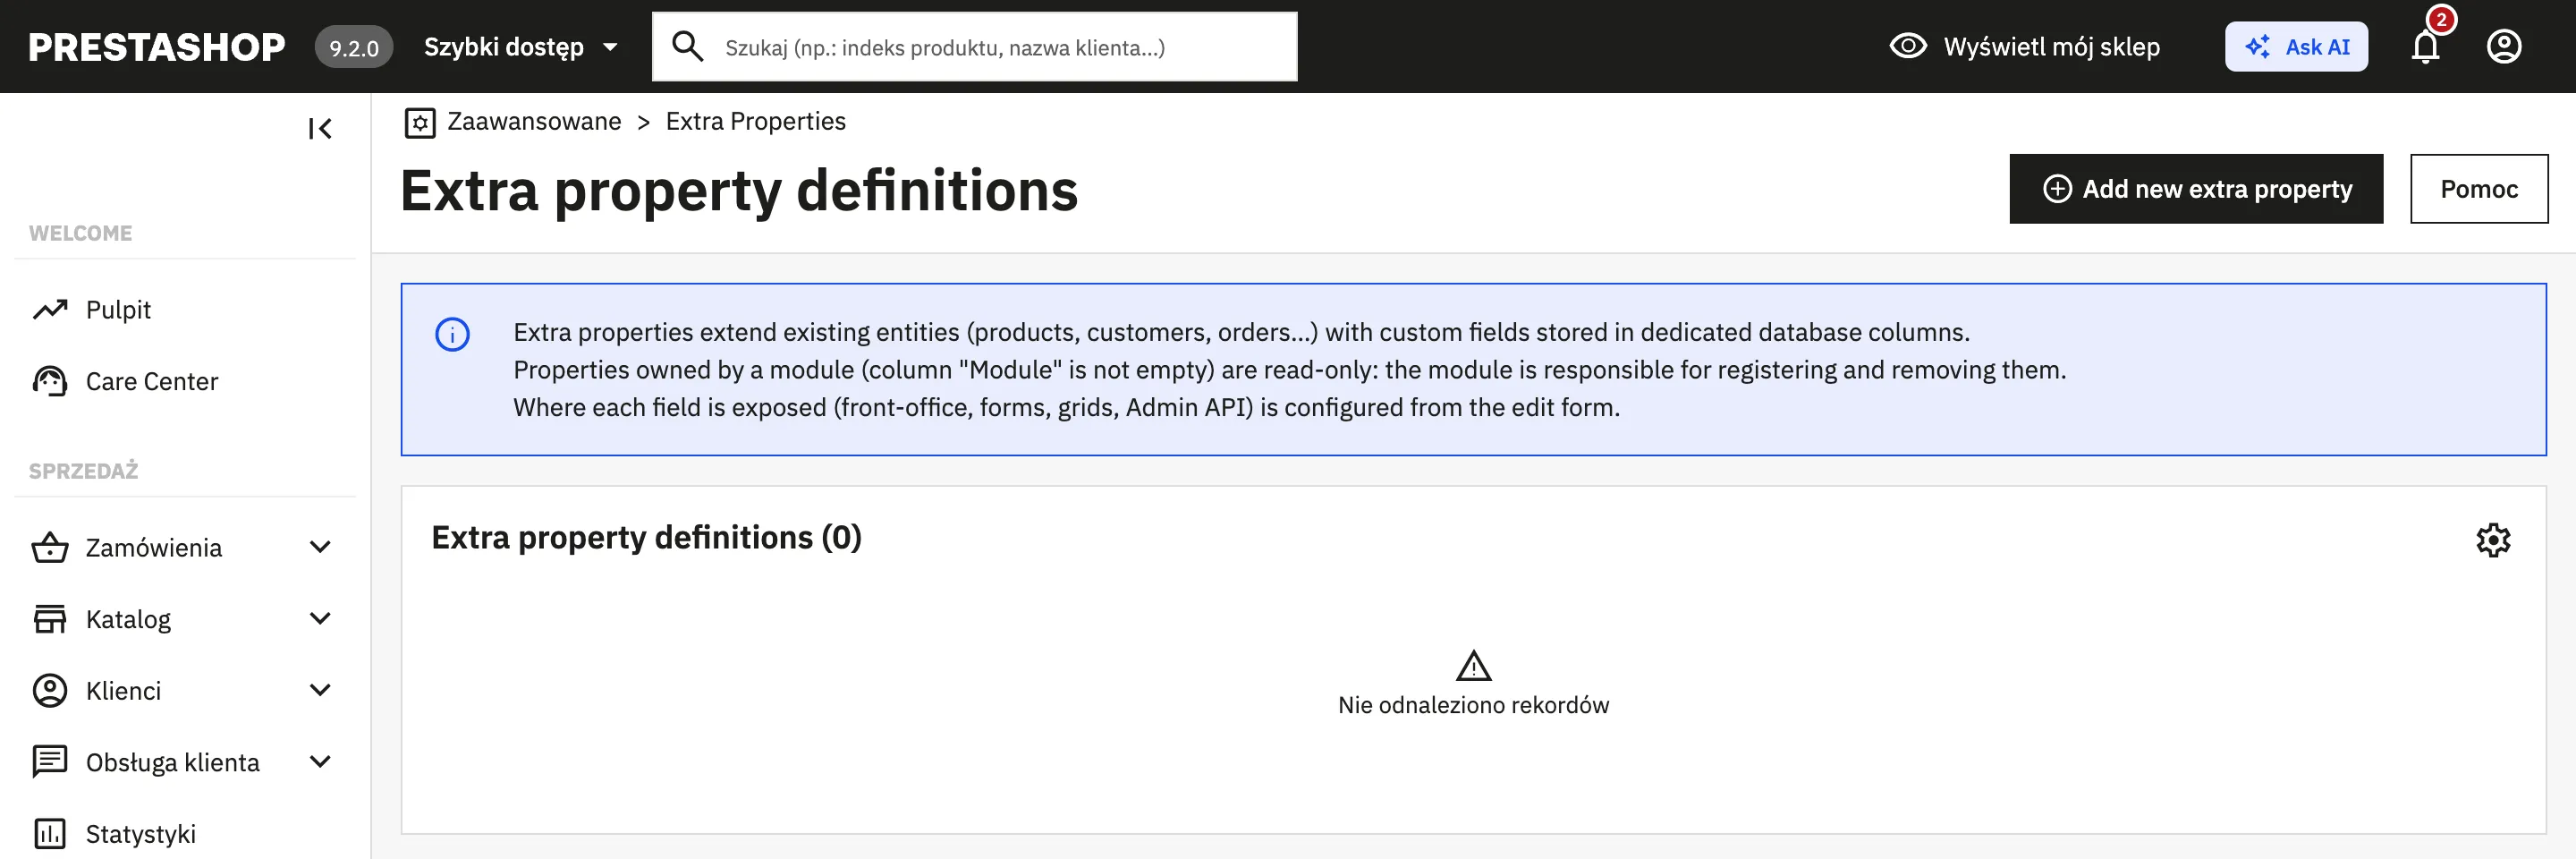Click the plus icon on Add button

(2057, 189)
